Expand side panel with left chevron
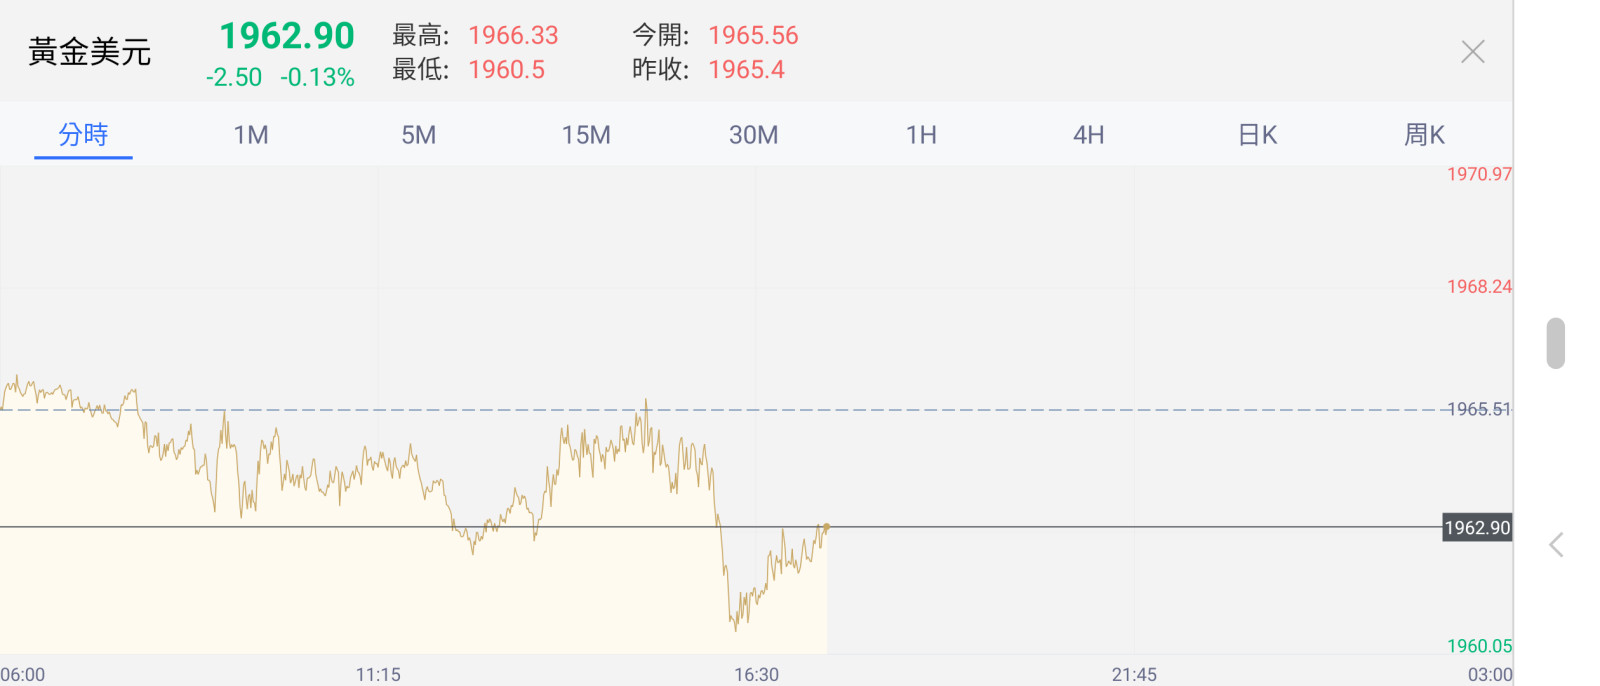Viewport: 1600px width, 686px height. click(1556, 545)
